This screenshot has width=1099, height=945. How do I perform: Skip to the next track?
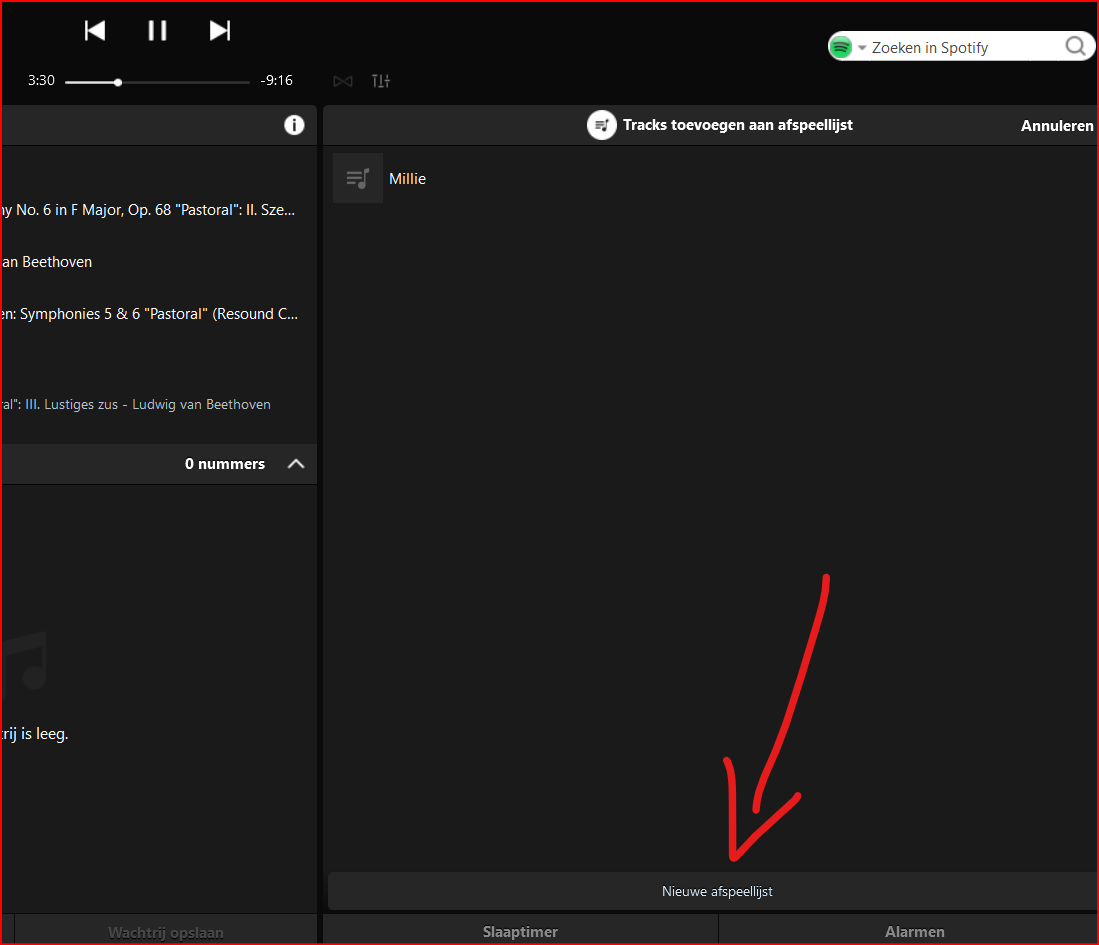[x=220, y=31]
